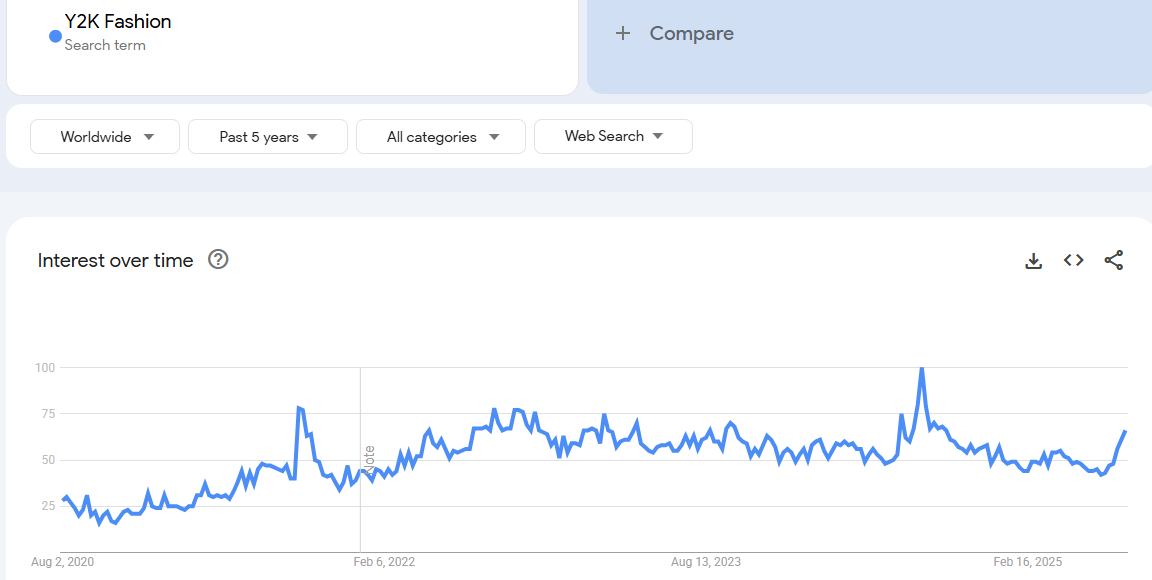Click the Search term label under Y2K Fashion
The image size is (1152, 580).
(x=105, y=45)
